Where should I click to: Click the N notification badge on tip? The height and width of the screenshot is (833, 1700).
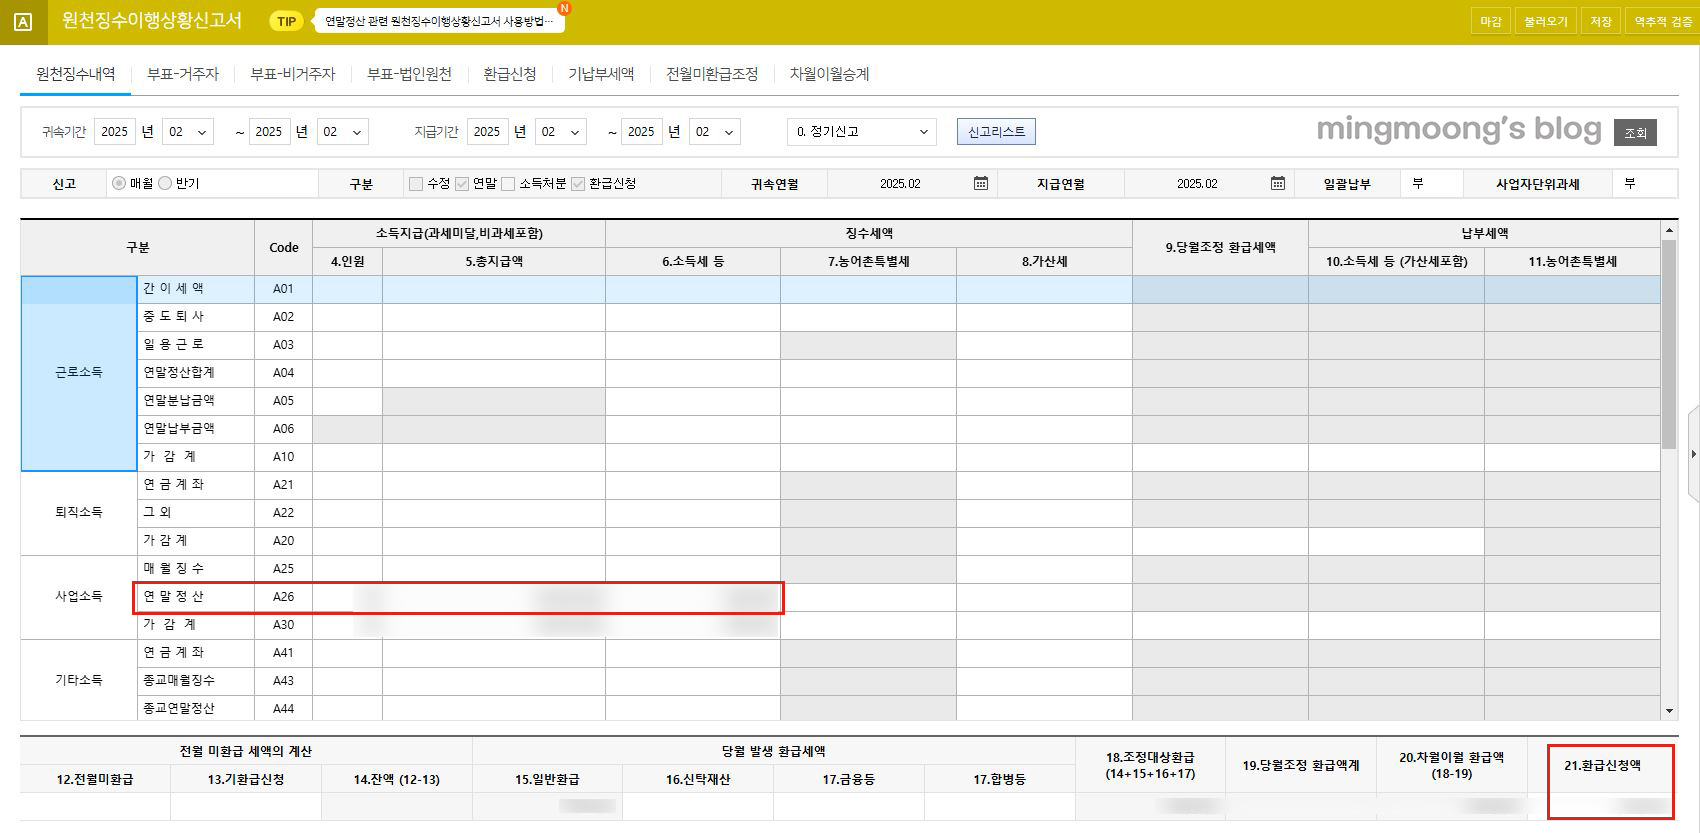(x=565, y=7)
